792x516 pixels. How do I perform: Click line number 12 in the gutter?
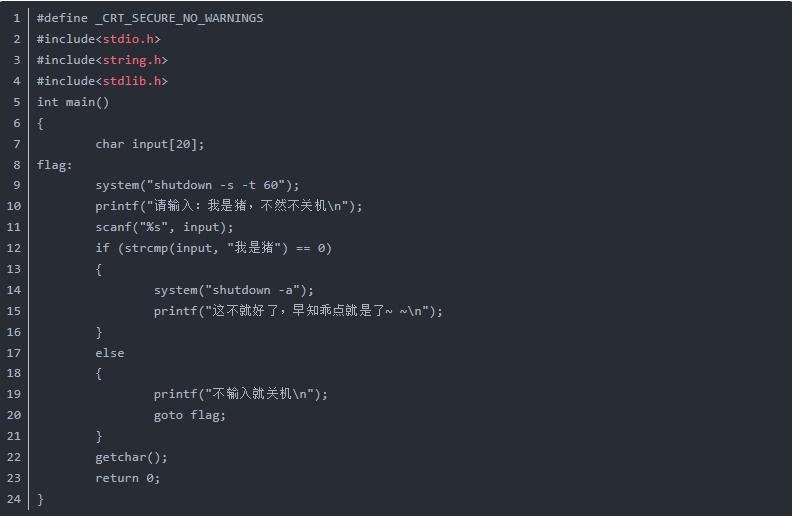(x=13, y=248)
